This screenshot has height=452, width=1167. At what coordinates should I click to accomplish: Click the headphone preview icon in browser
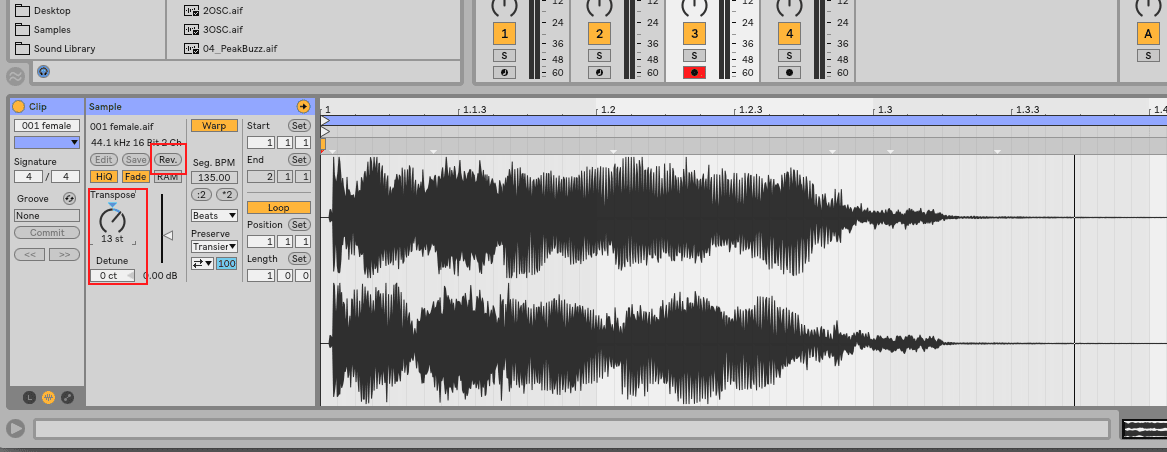point(44,72)
